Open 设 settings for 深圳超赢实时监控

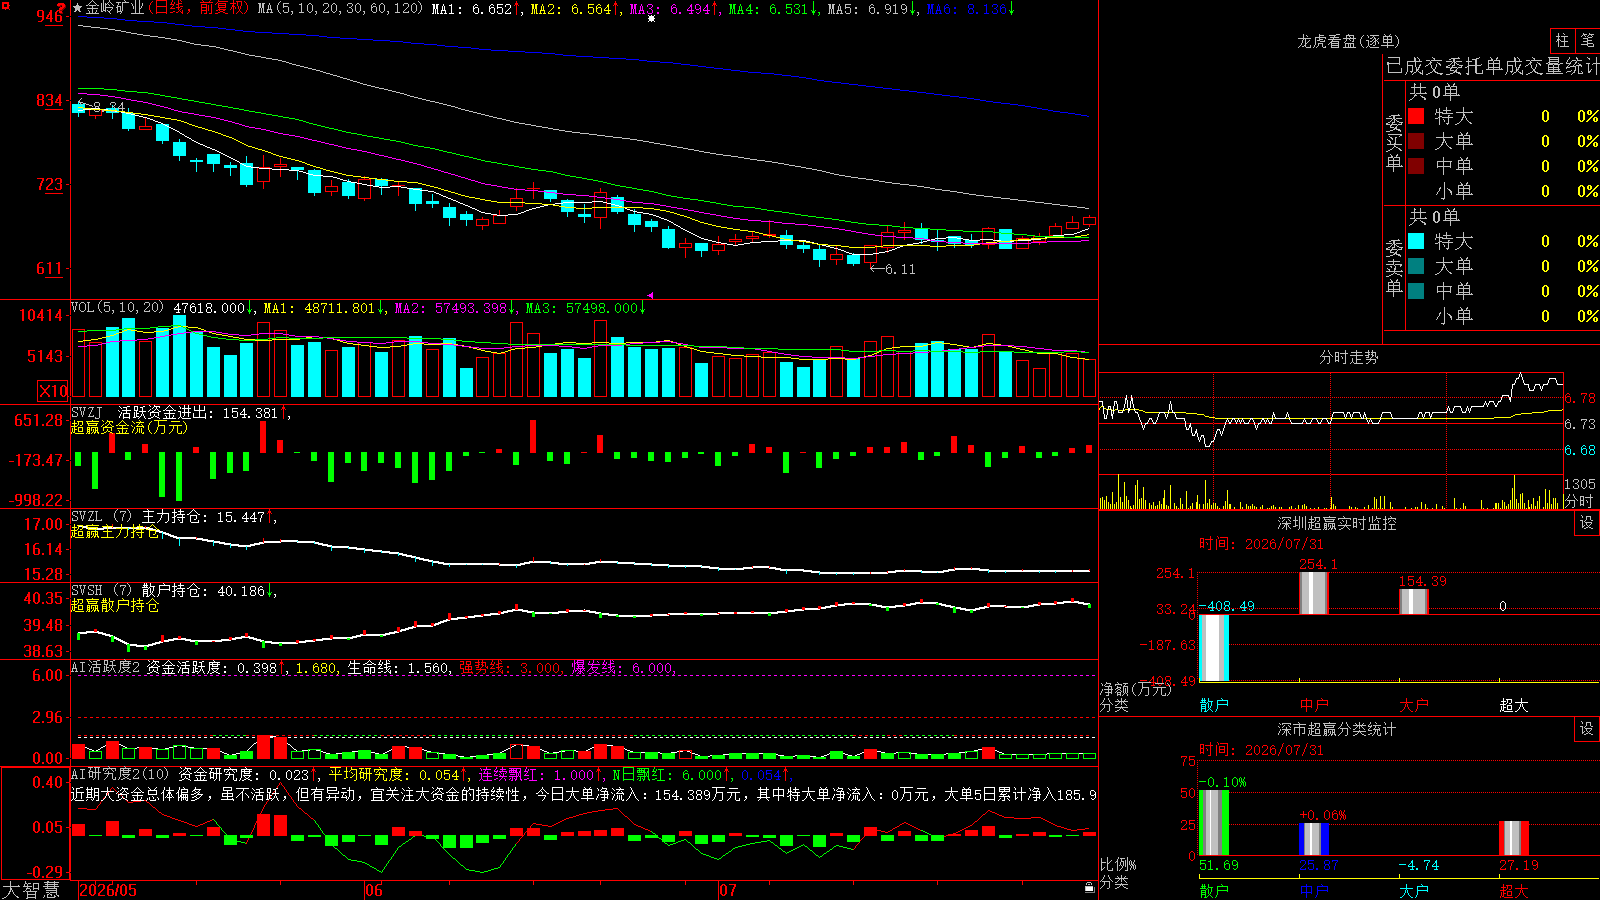click(1587, 523)
